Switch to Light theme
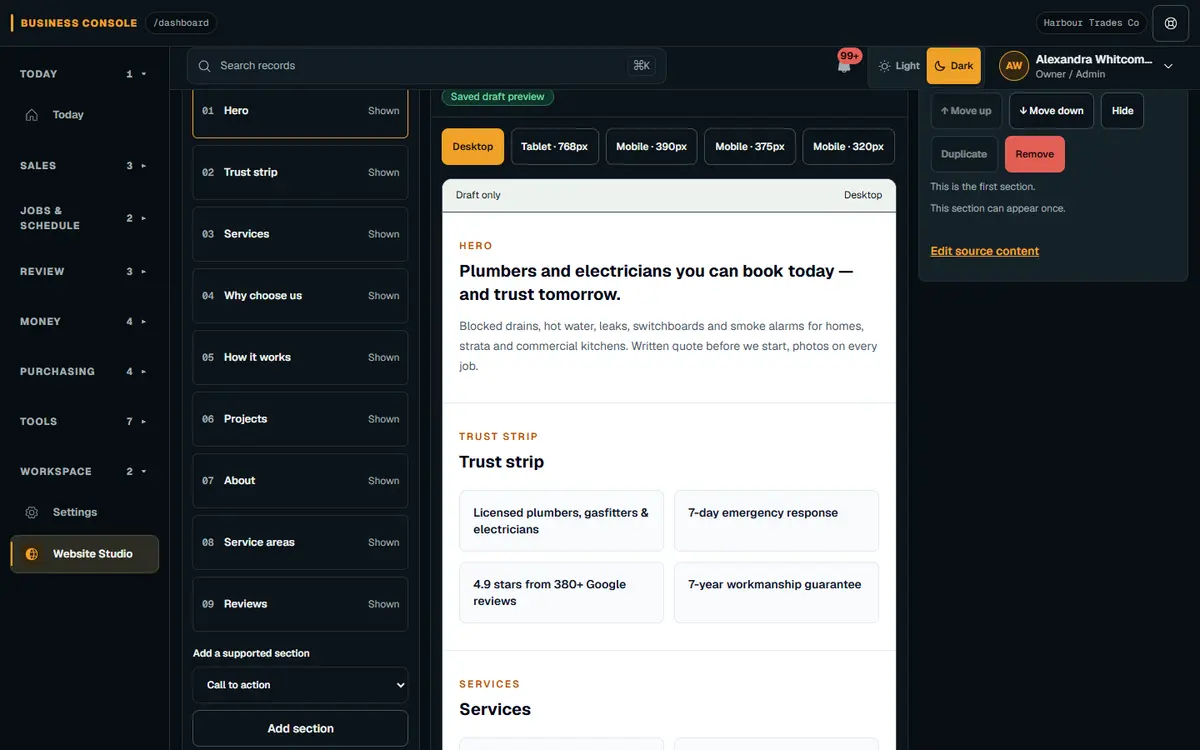Viewport: 1200px width, 750px height. coord(898,66)
